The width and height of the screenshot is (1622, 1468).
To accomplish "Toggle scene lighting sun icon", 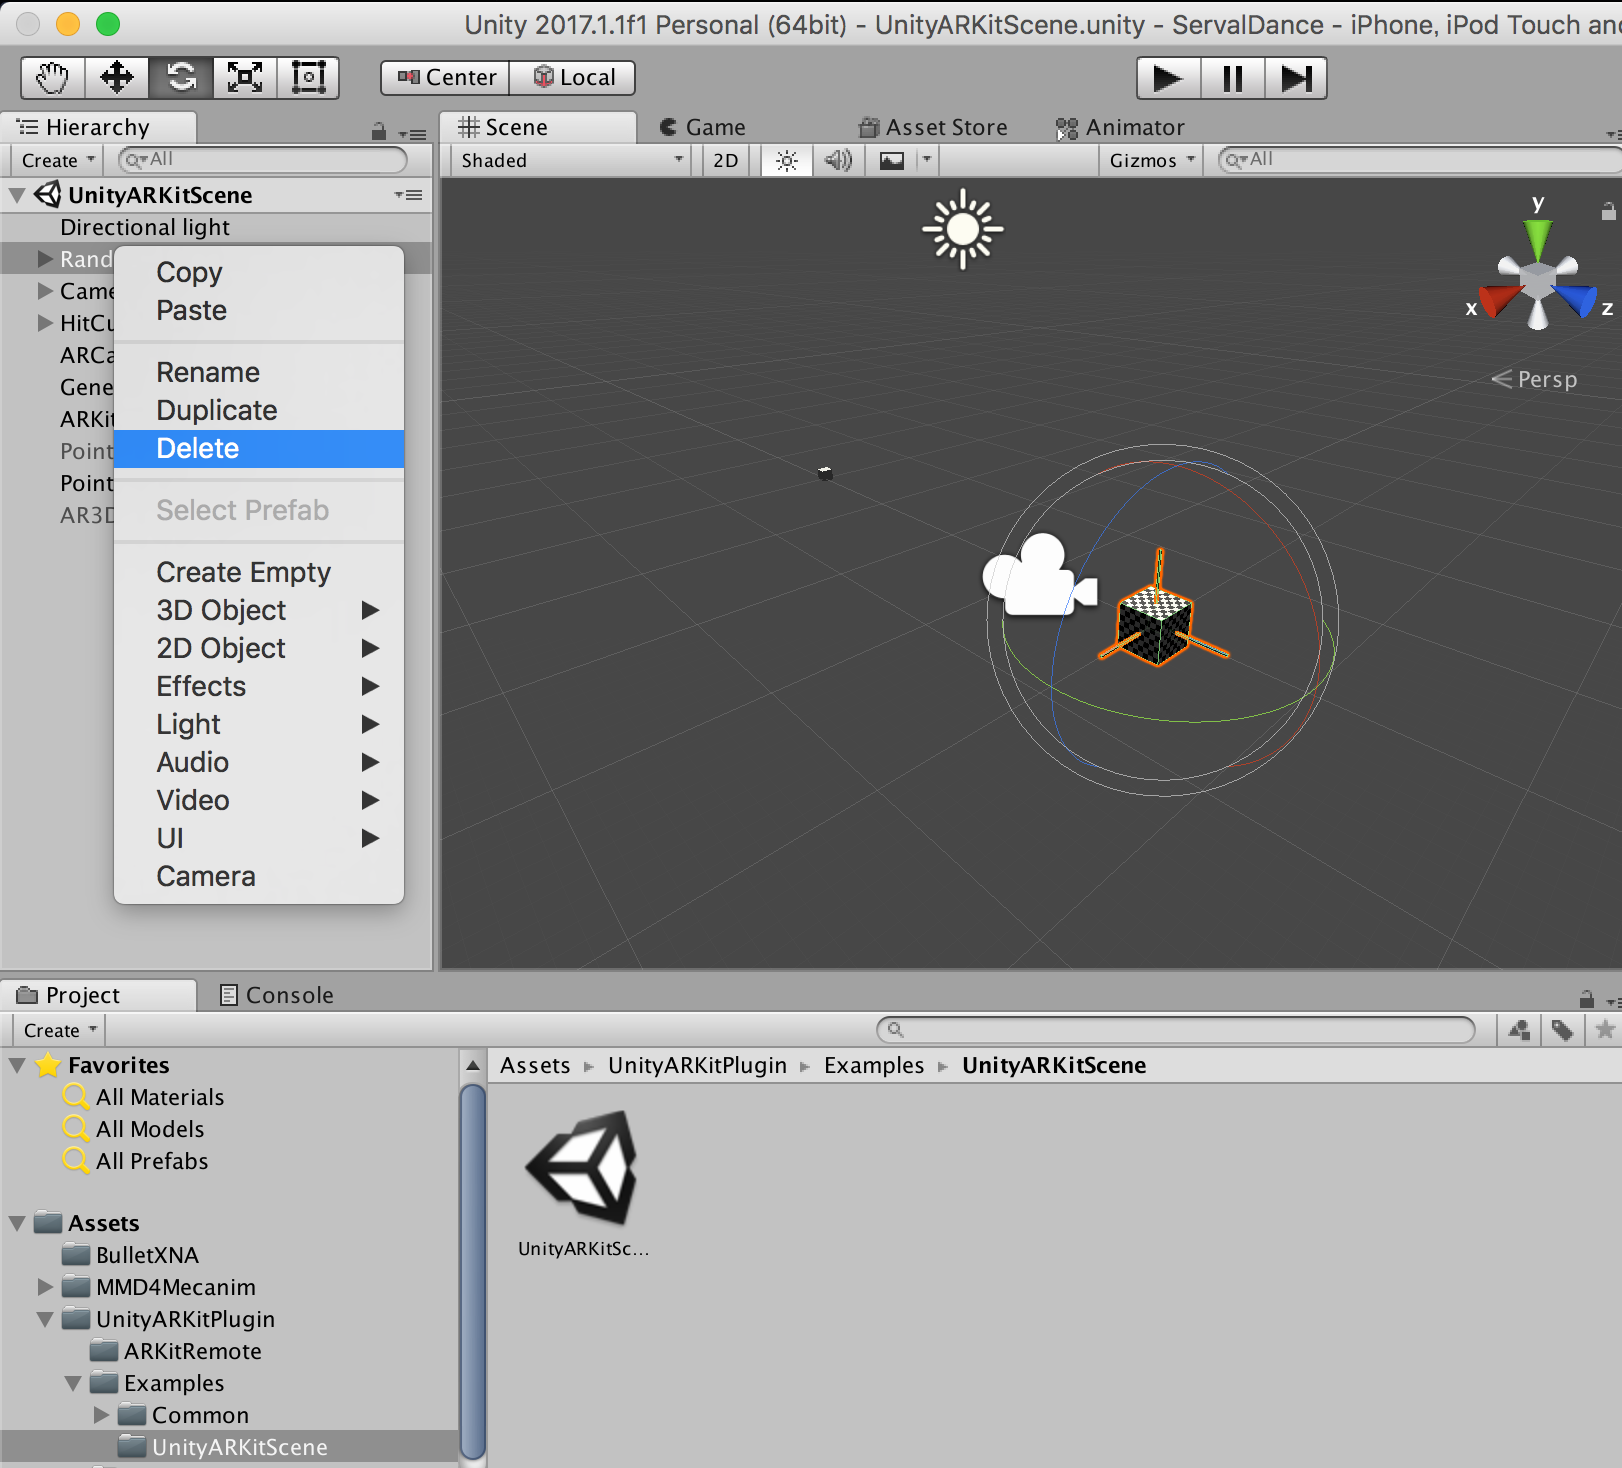I will tap(786, 160).
